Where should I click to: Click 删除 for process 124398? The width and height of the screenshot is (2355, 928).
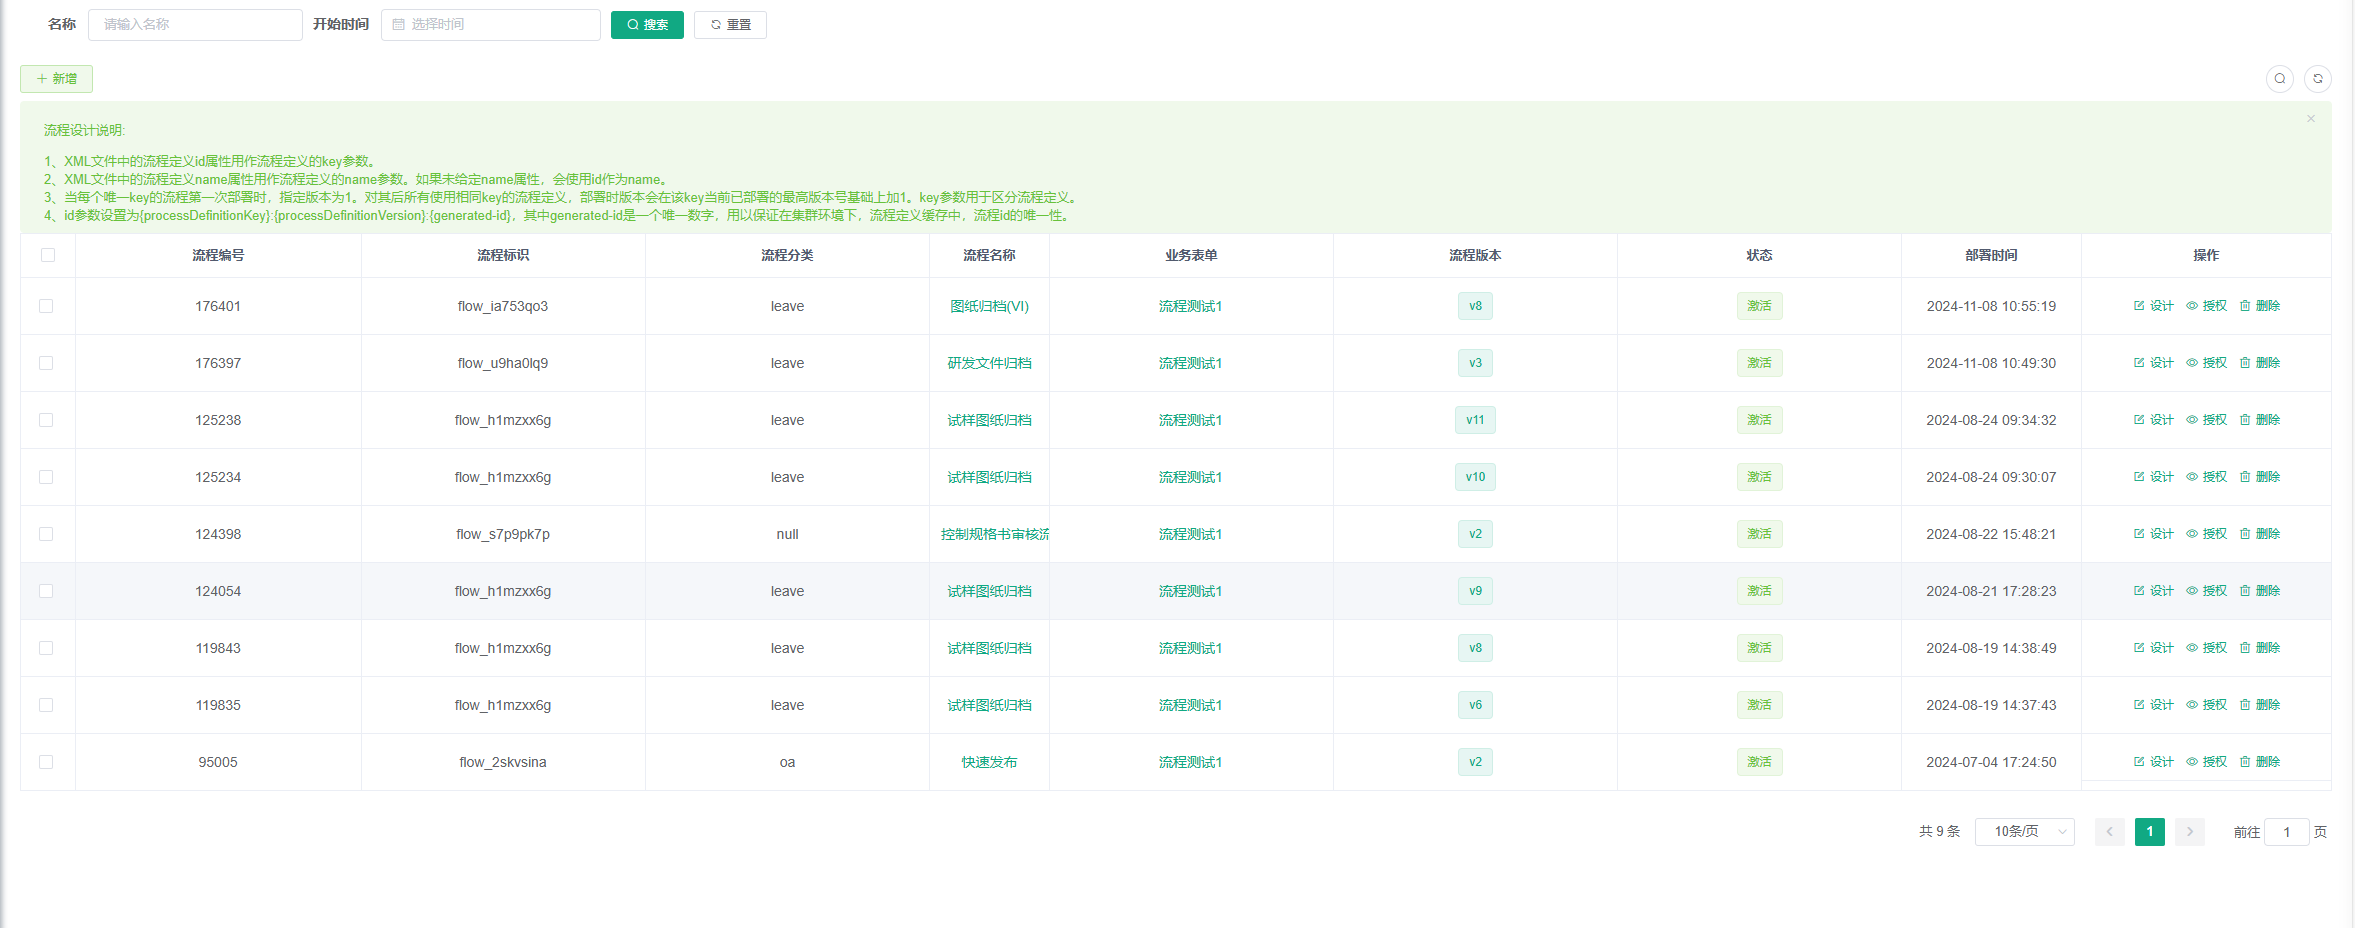[2259, 534]
